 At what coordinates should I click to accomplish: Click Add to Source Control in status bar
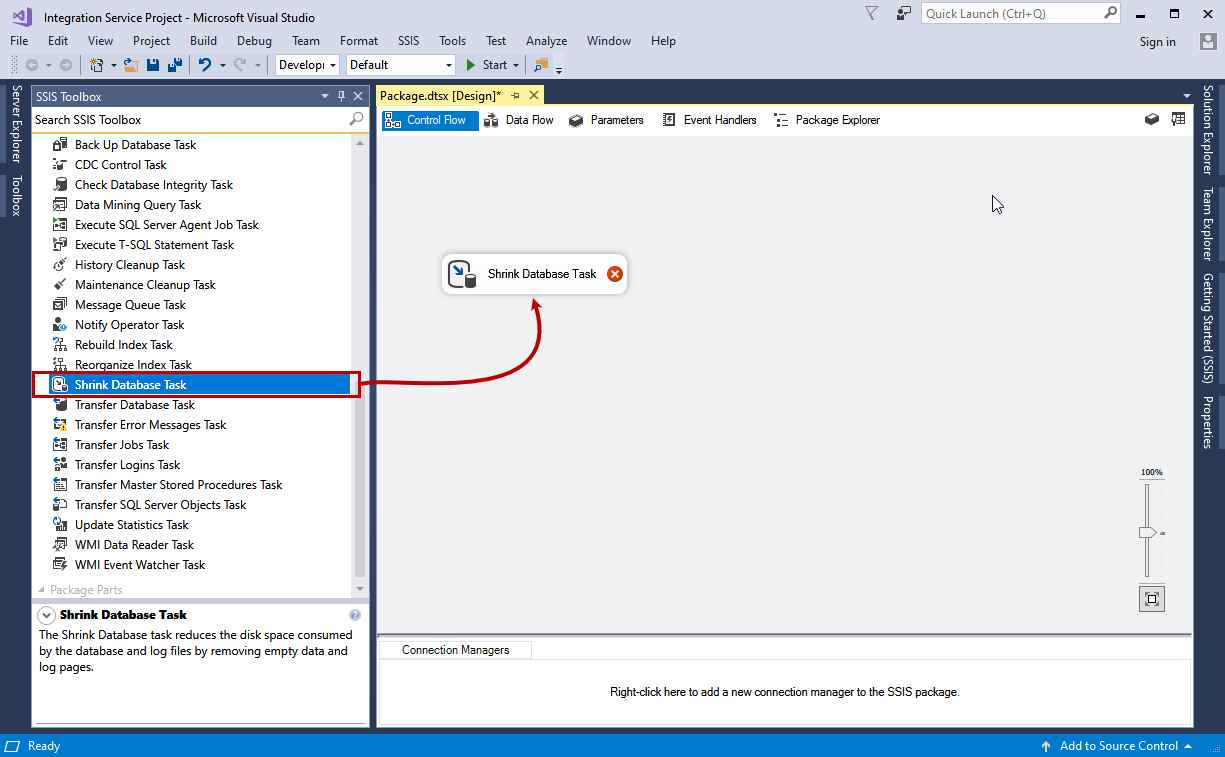click(x=1119, y=746)
